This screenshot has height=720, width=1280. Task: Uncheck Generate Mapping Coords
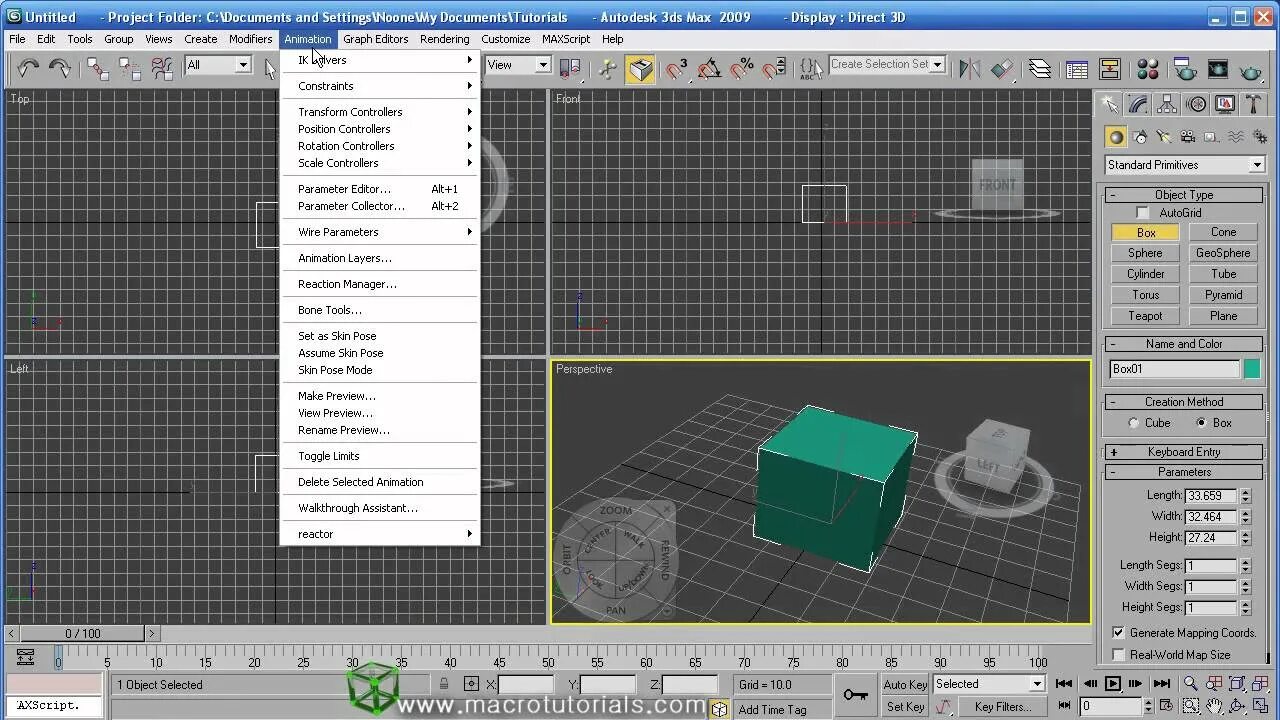1118,632
